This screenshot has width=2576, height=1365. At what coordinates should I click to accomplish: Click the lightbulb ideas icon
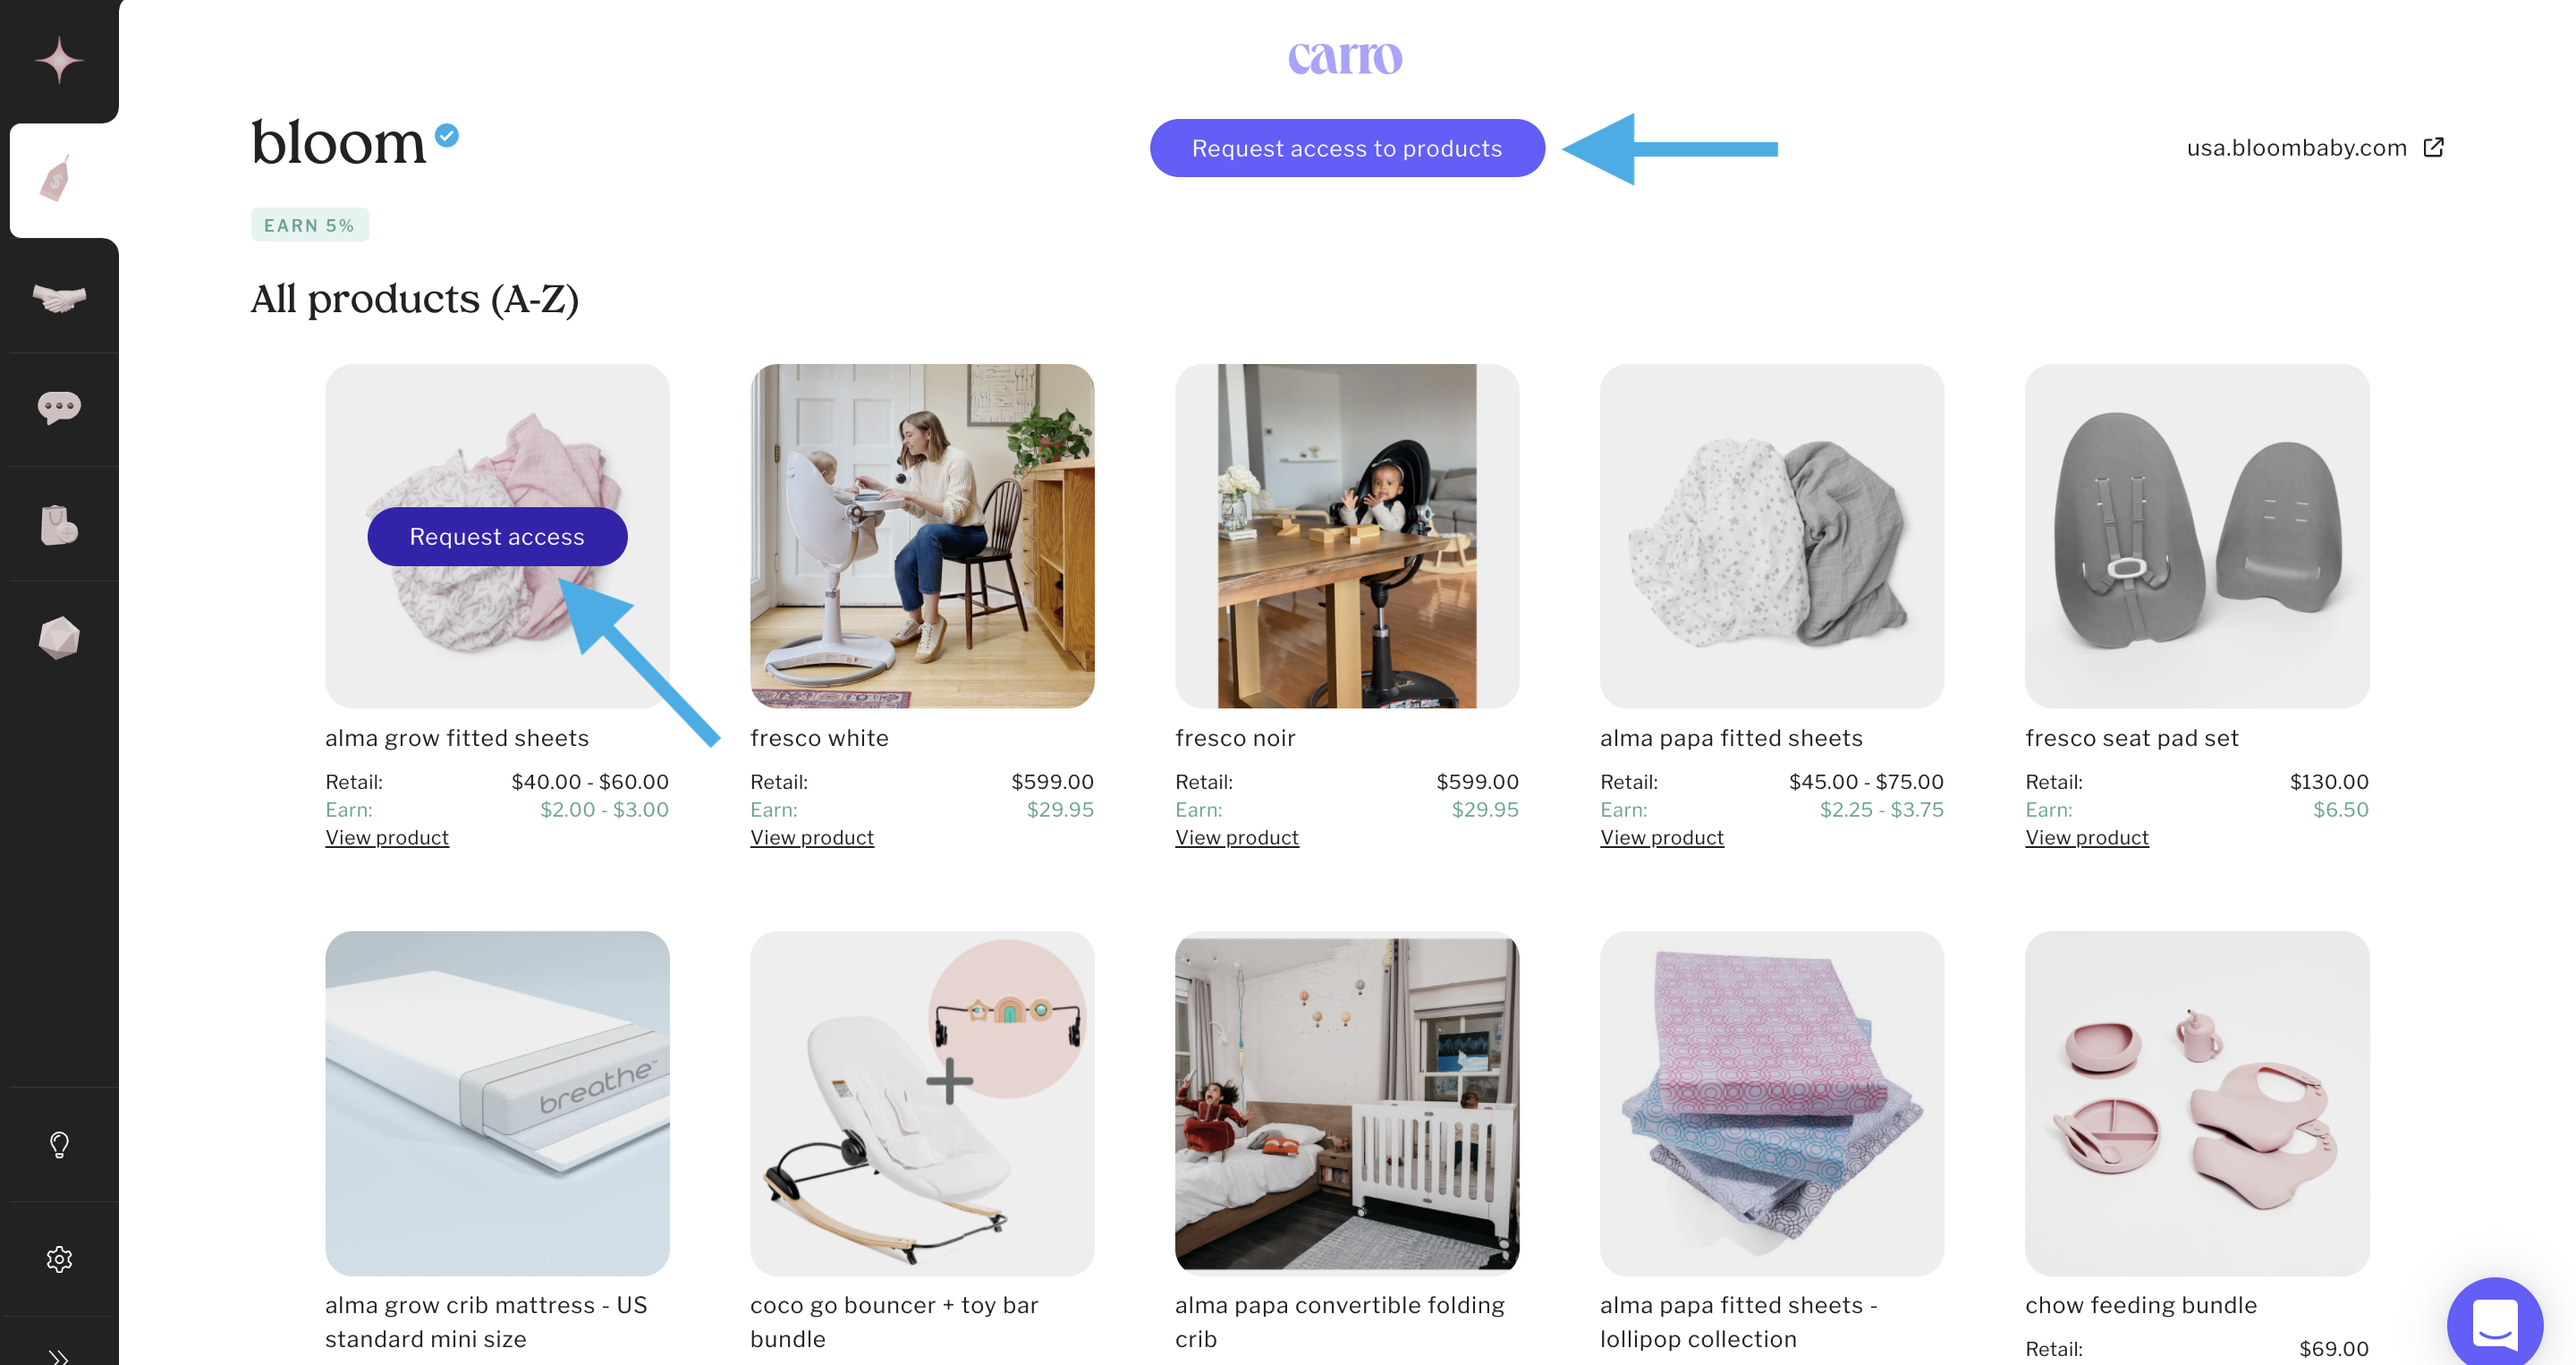pyautogui.click(x=59, y=1145)
